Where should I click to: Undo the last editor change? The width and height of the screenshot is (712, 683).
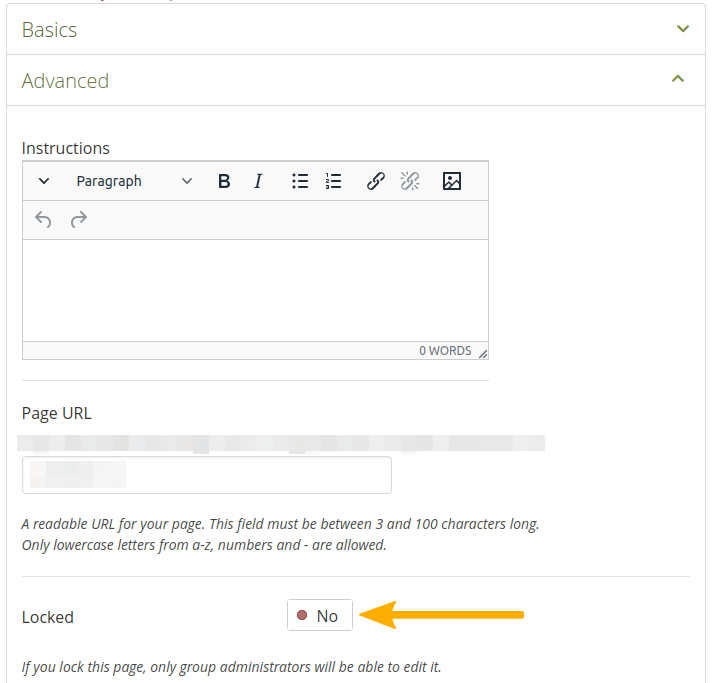point(43,219)
